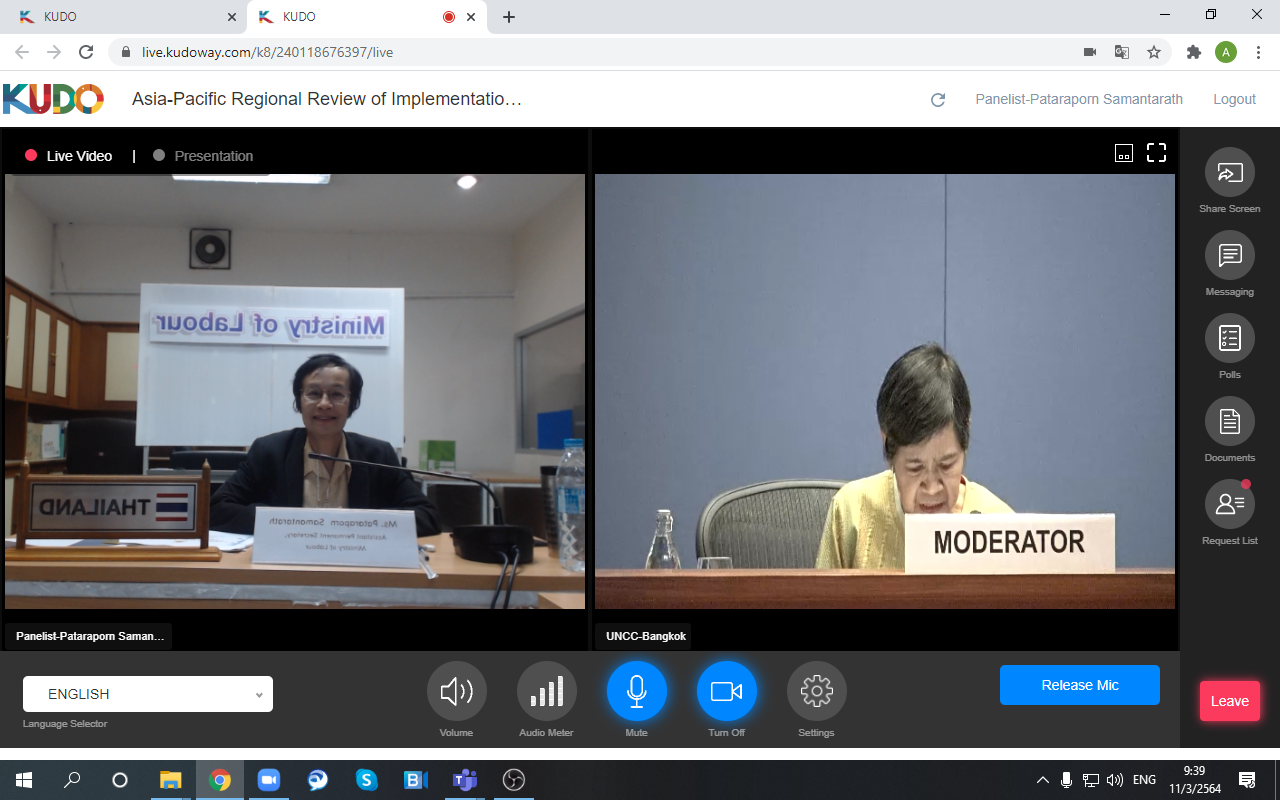This screenshot has width=1280, height=800.
Task: Open the Share Screen panel
Action: [1229, 173]
